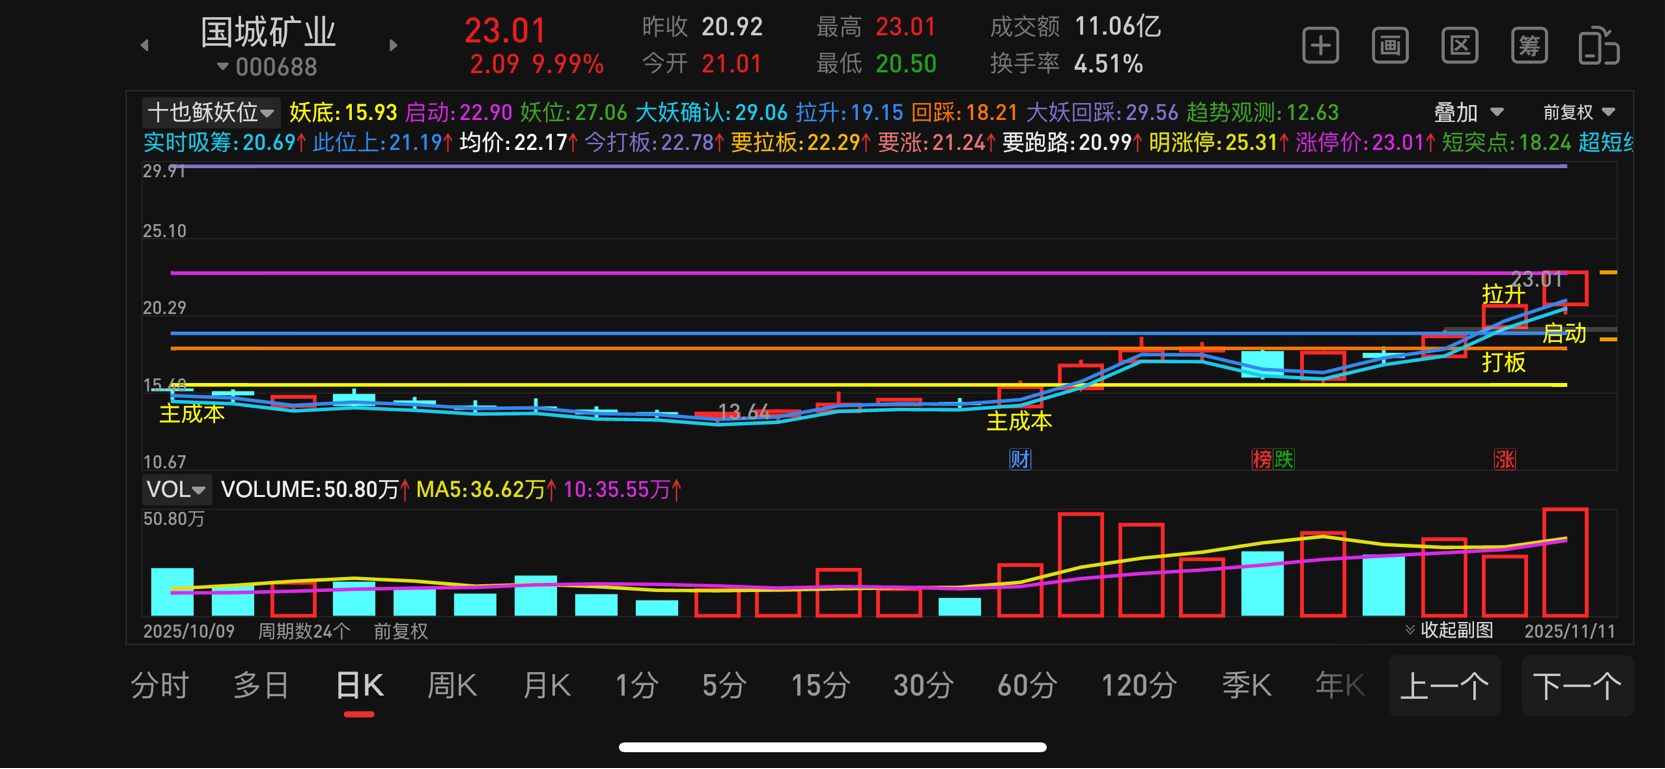1665x769 pixels.
Task: Collapse sub-chart via 收起副图
Action: click(1449, 630)
